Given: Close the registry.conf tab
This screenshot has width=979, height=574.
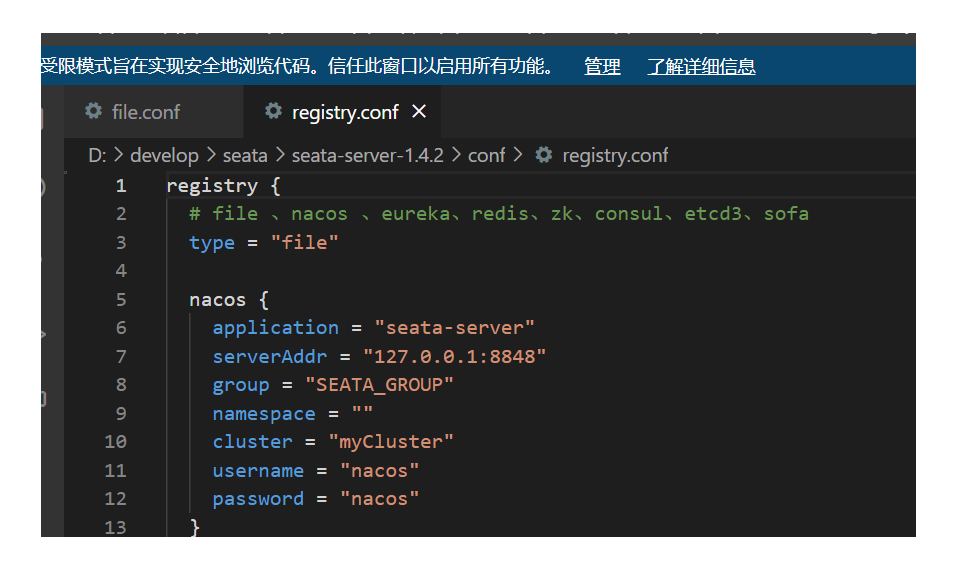Looking at the screenshot, I should coord(419,111).
